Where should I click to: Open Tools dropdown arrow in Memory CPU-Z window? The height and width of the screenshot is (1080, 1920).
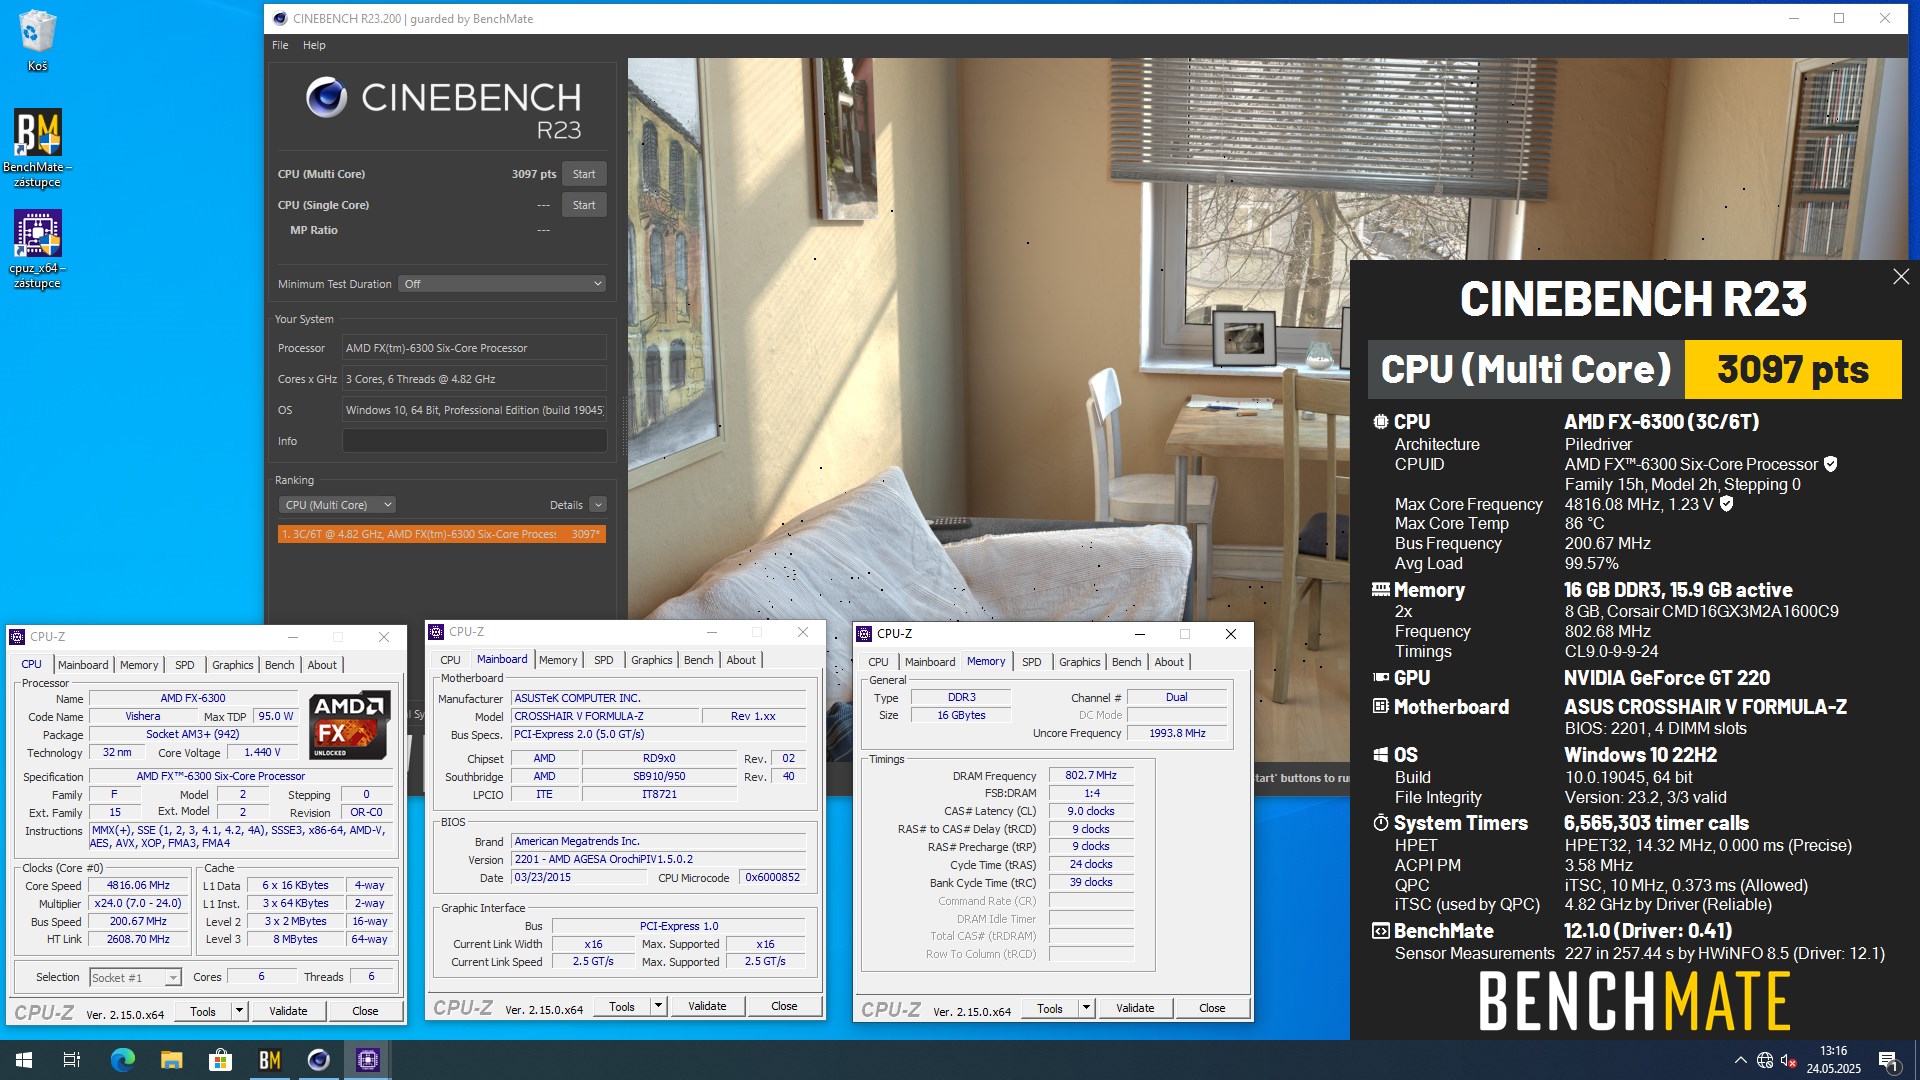click(x=1086, y=1008)
